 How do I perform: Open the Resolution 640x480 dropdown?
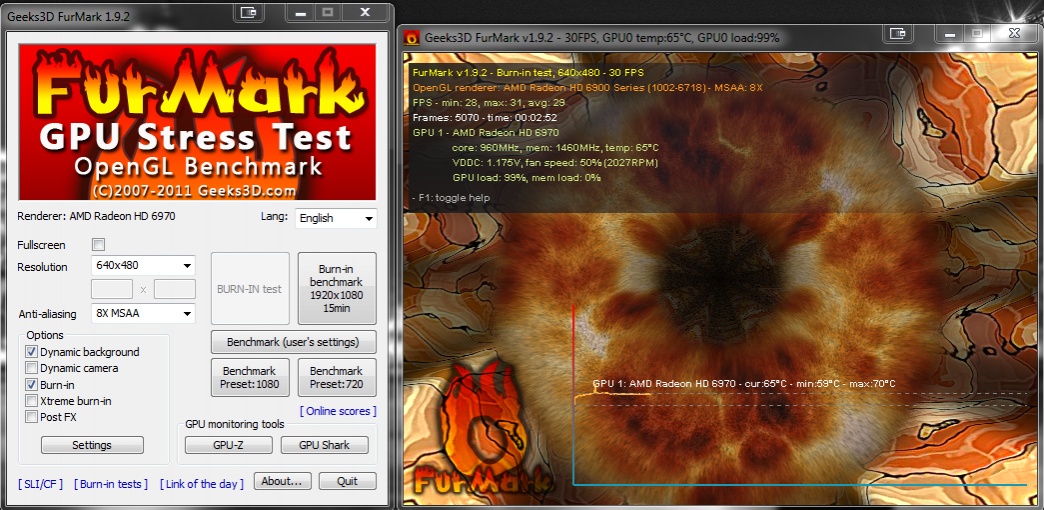143,266
